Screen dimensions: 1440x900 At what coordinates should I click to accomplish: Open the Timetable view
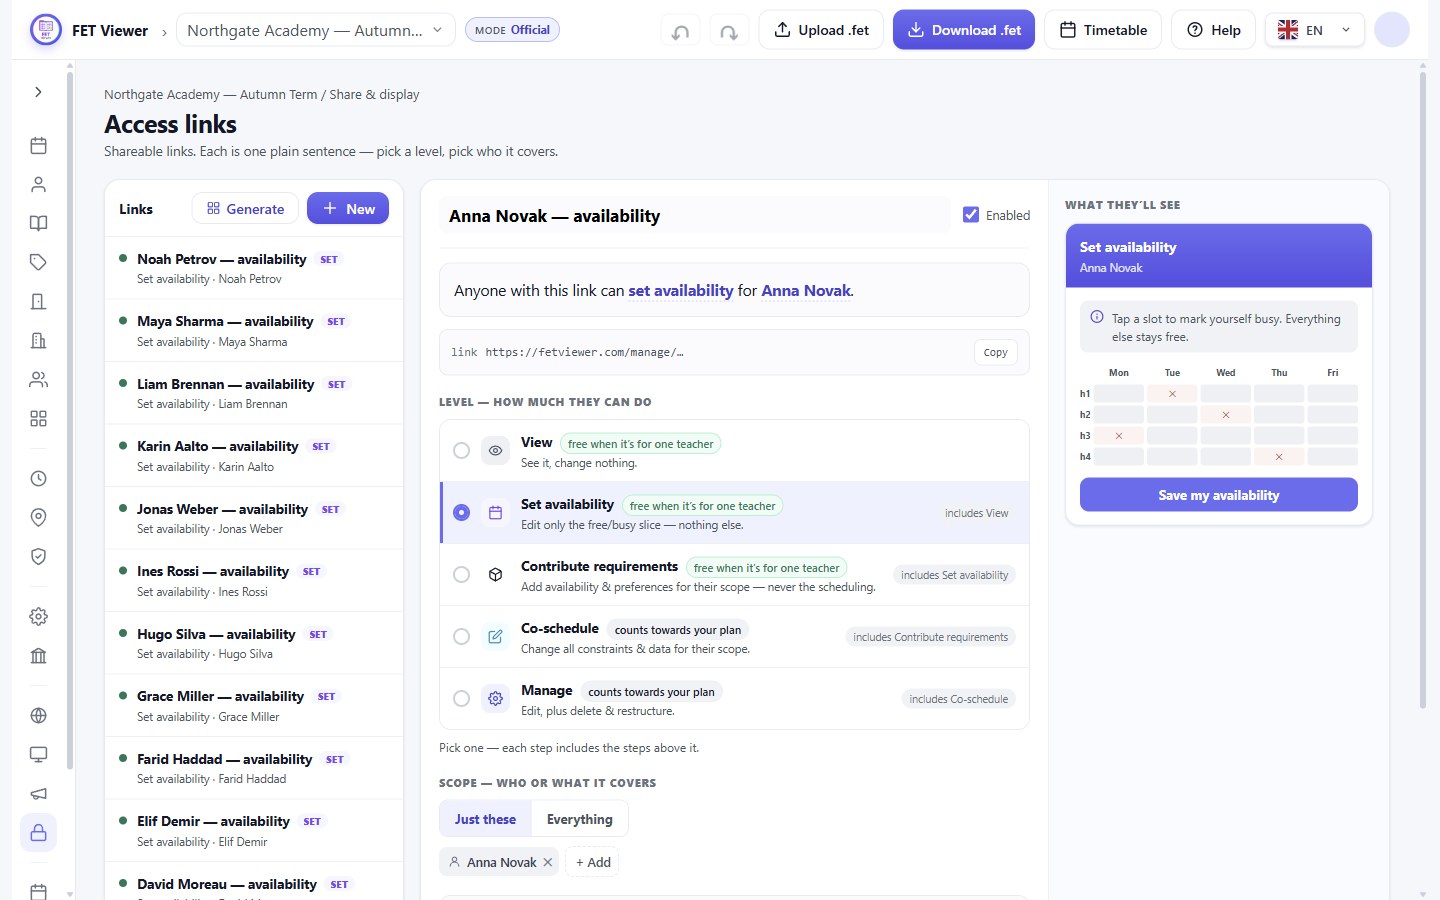click(1103, 30)
